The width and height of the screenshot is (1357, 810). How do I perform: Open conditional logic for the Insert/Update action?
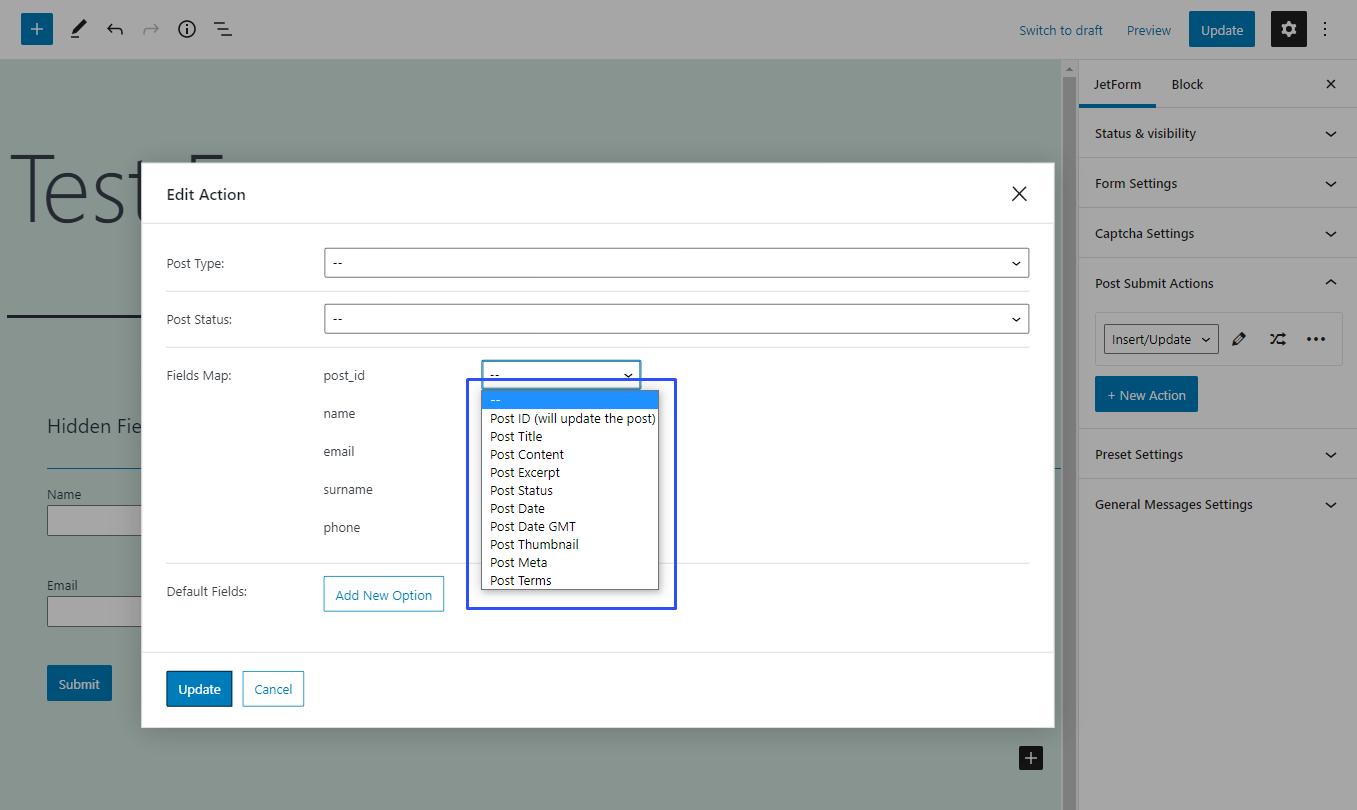click(x=1277, y=339)
